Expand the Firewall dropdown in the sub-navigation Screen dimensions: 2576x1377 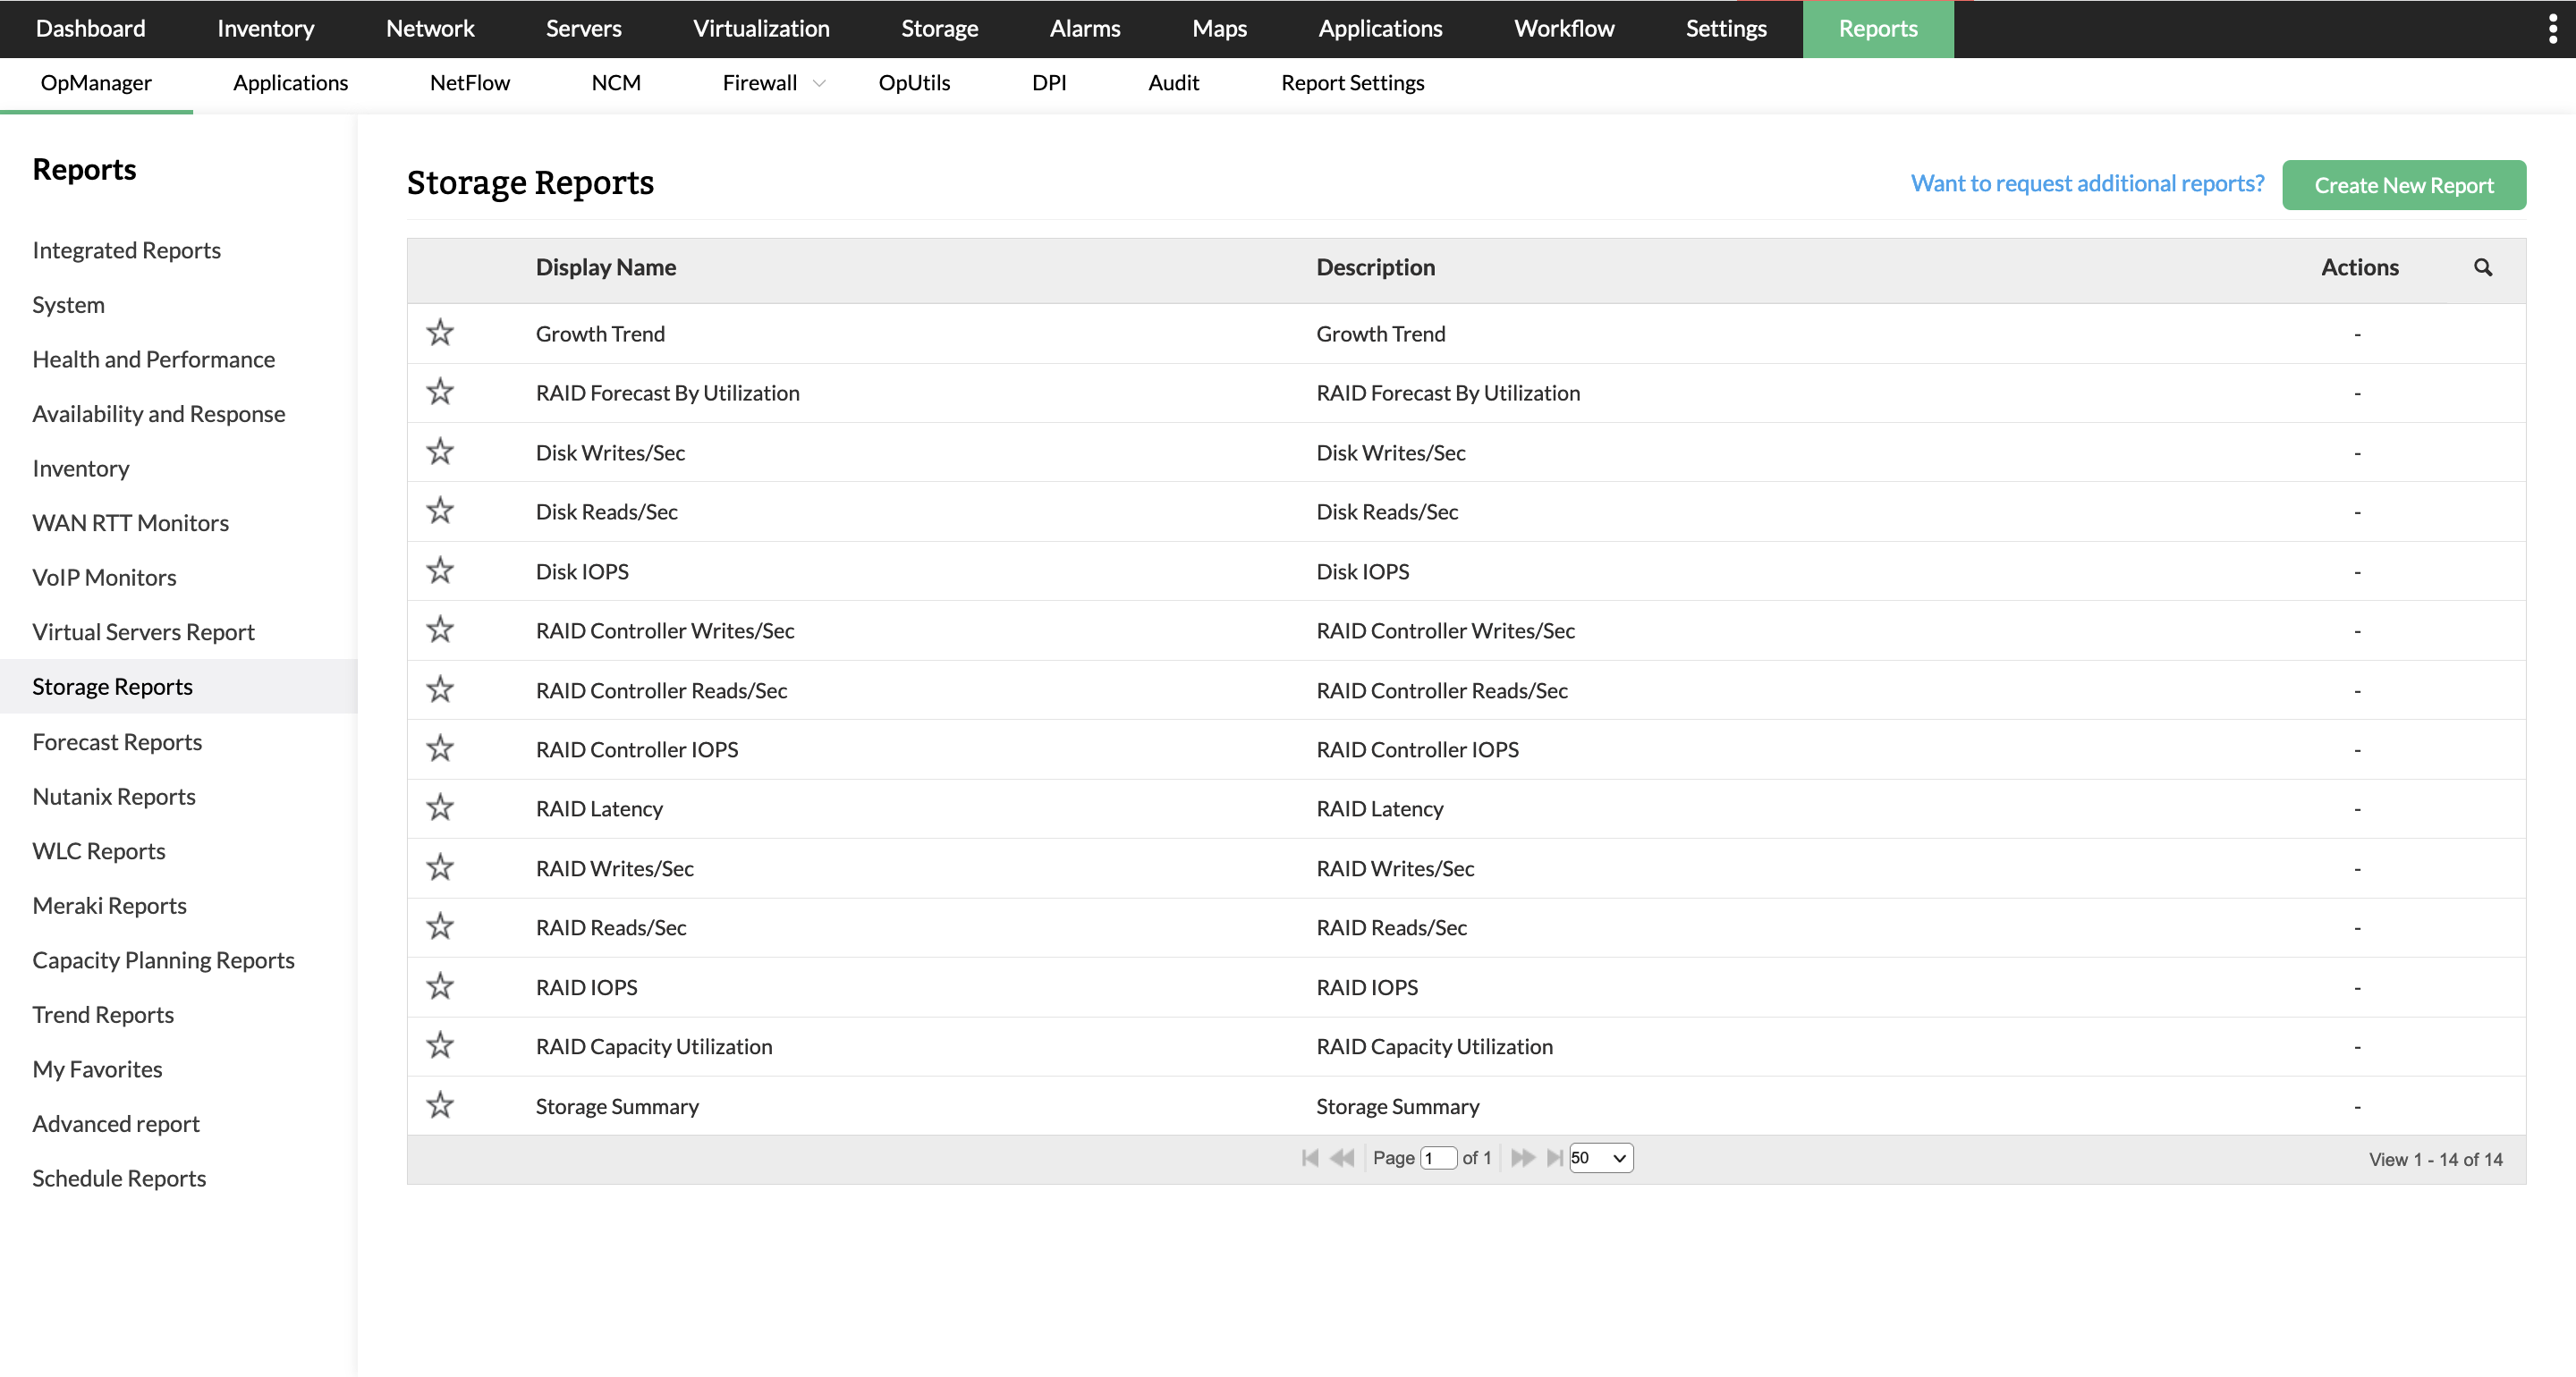tap(819, 83)
